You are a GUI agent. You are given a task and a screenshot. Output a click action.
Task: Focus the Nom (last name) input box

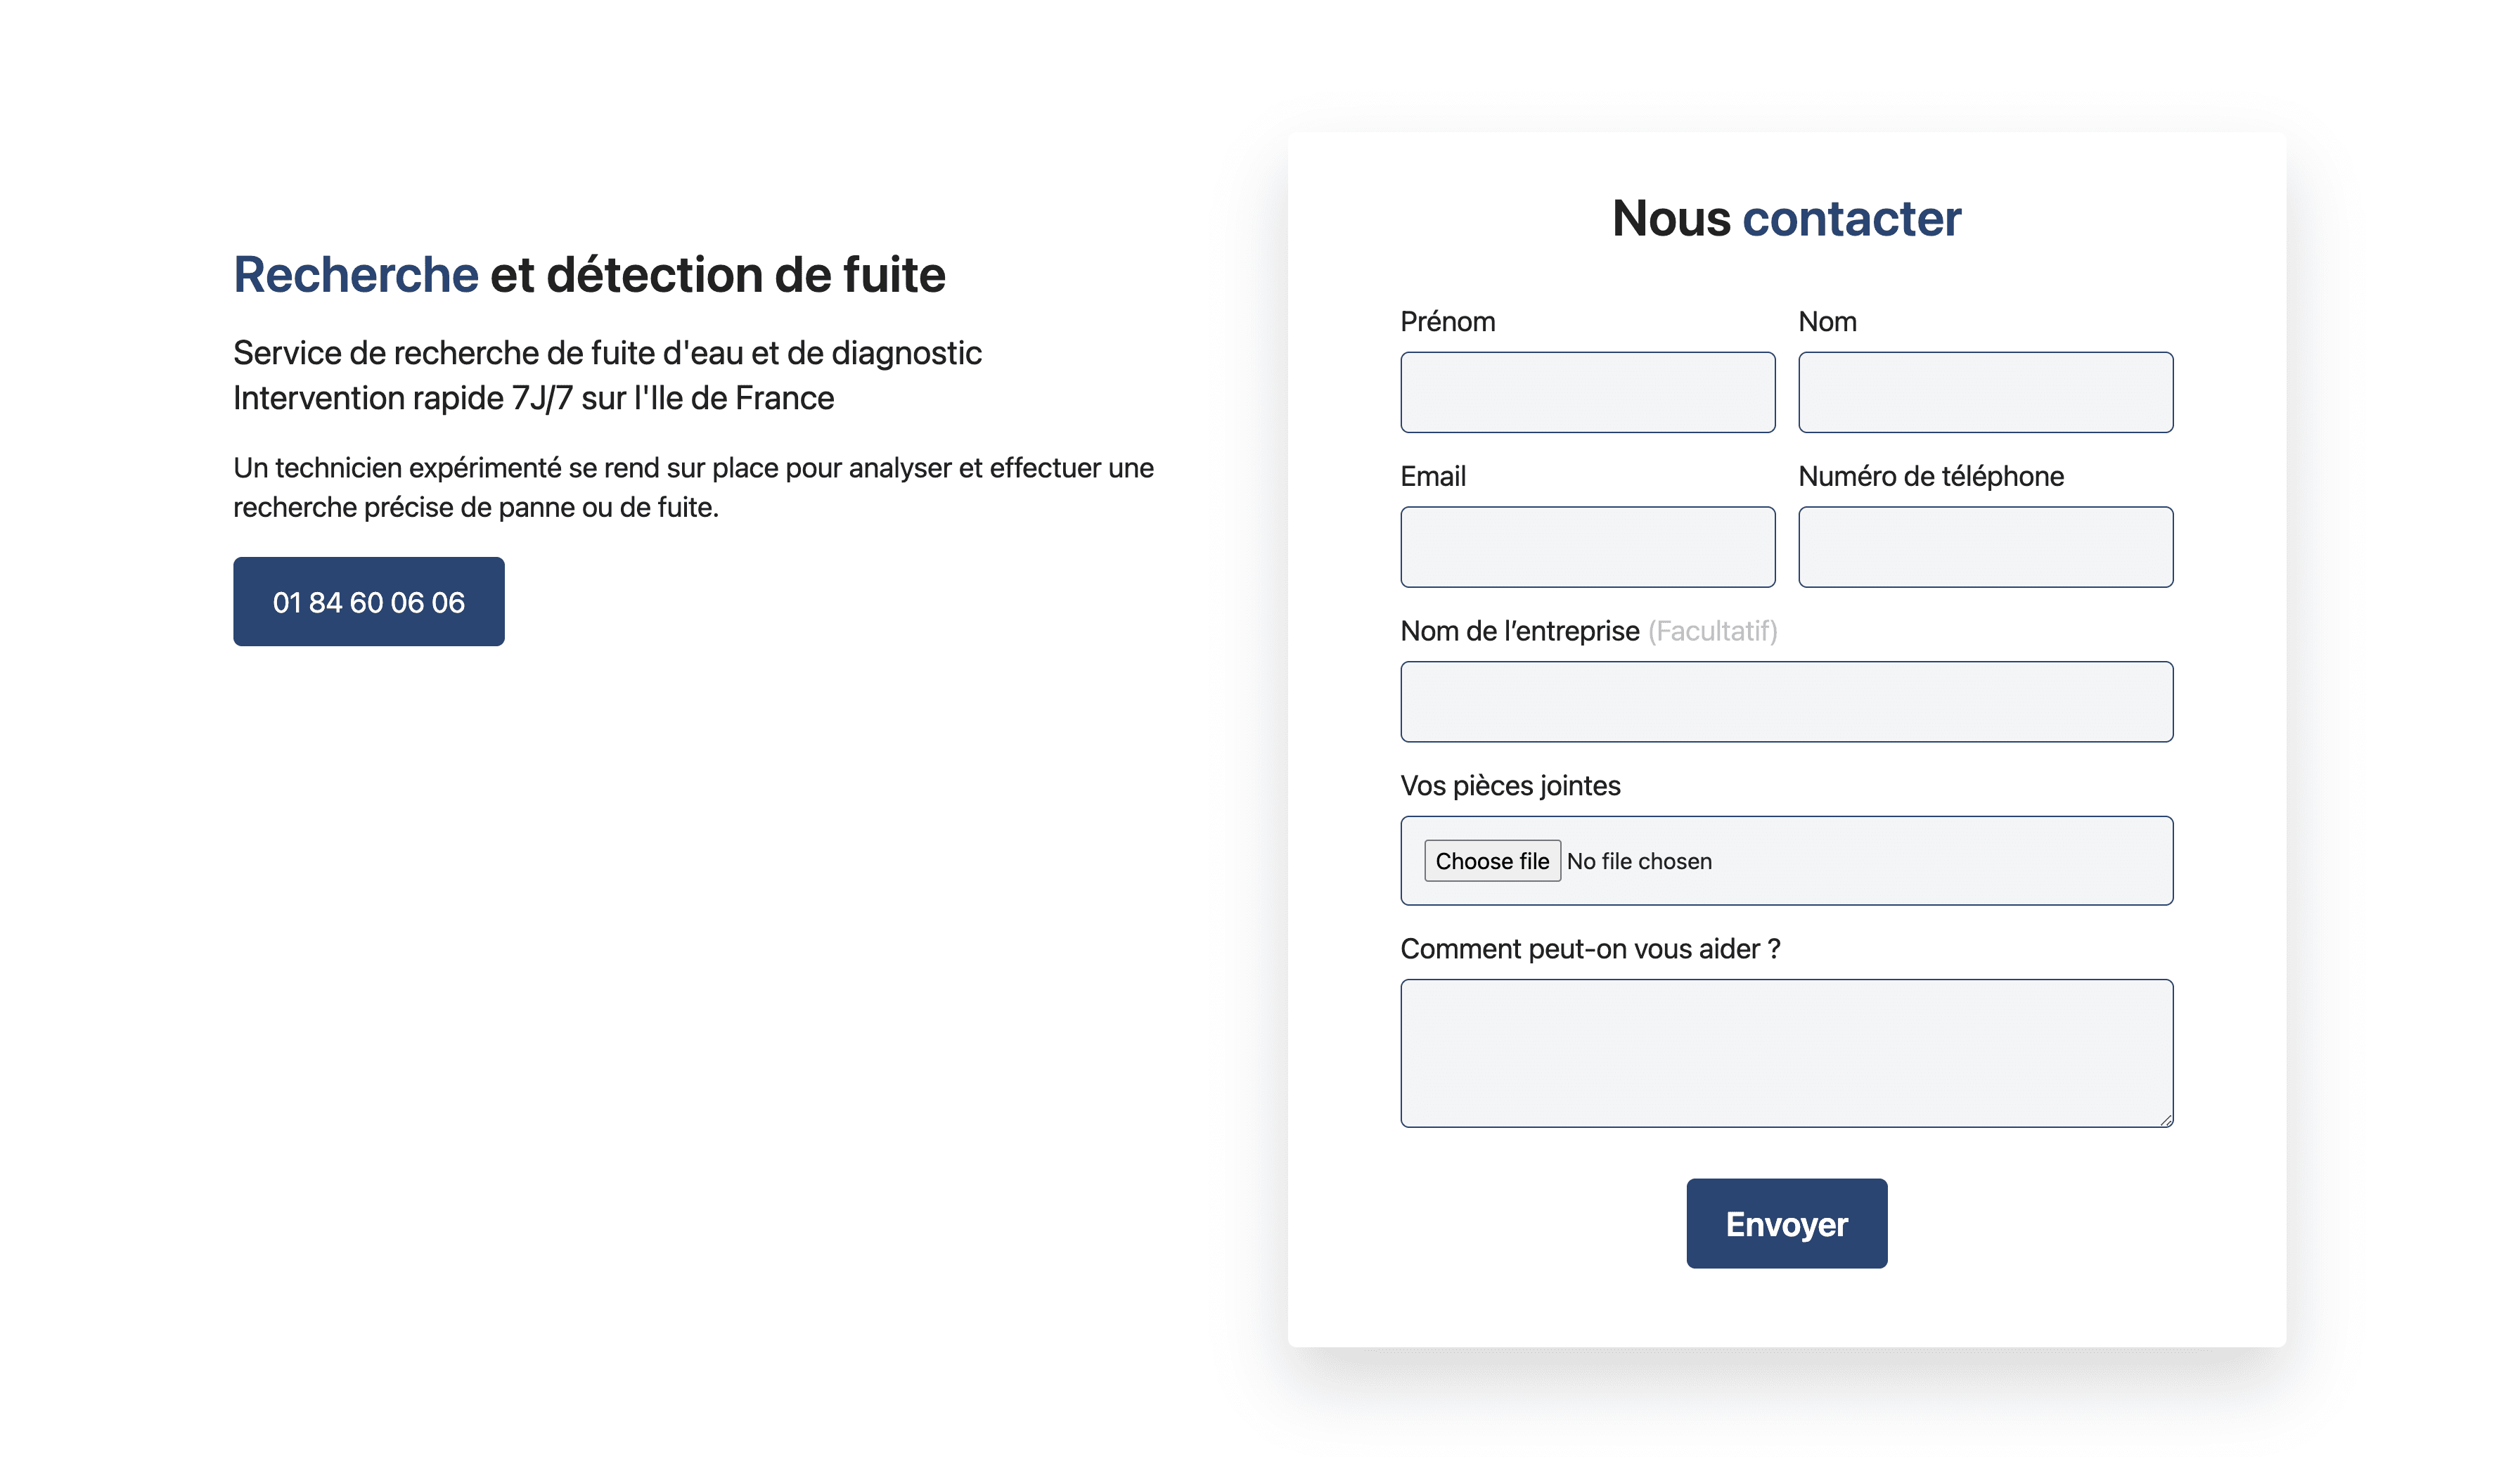pos(1985,392)
